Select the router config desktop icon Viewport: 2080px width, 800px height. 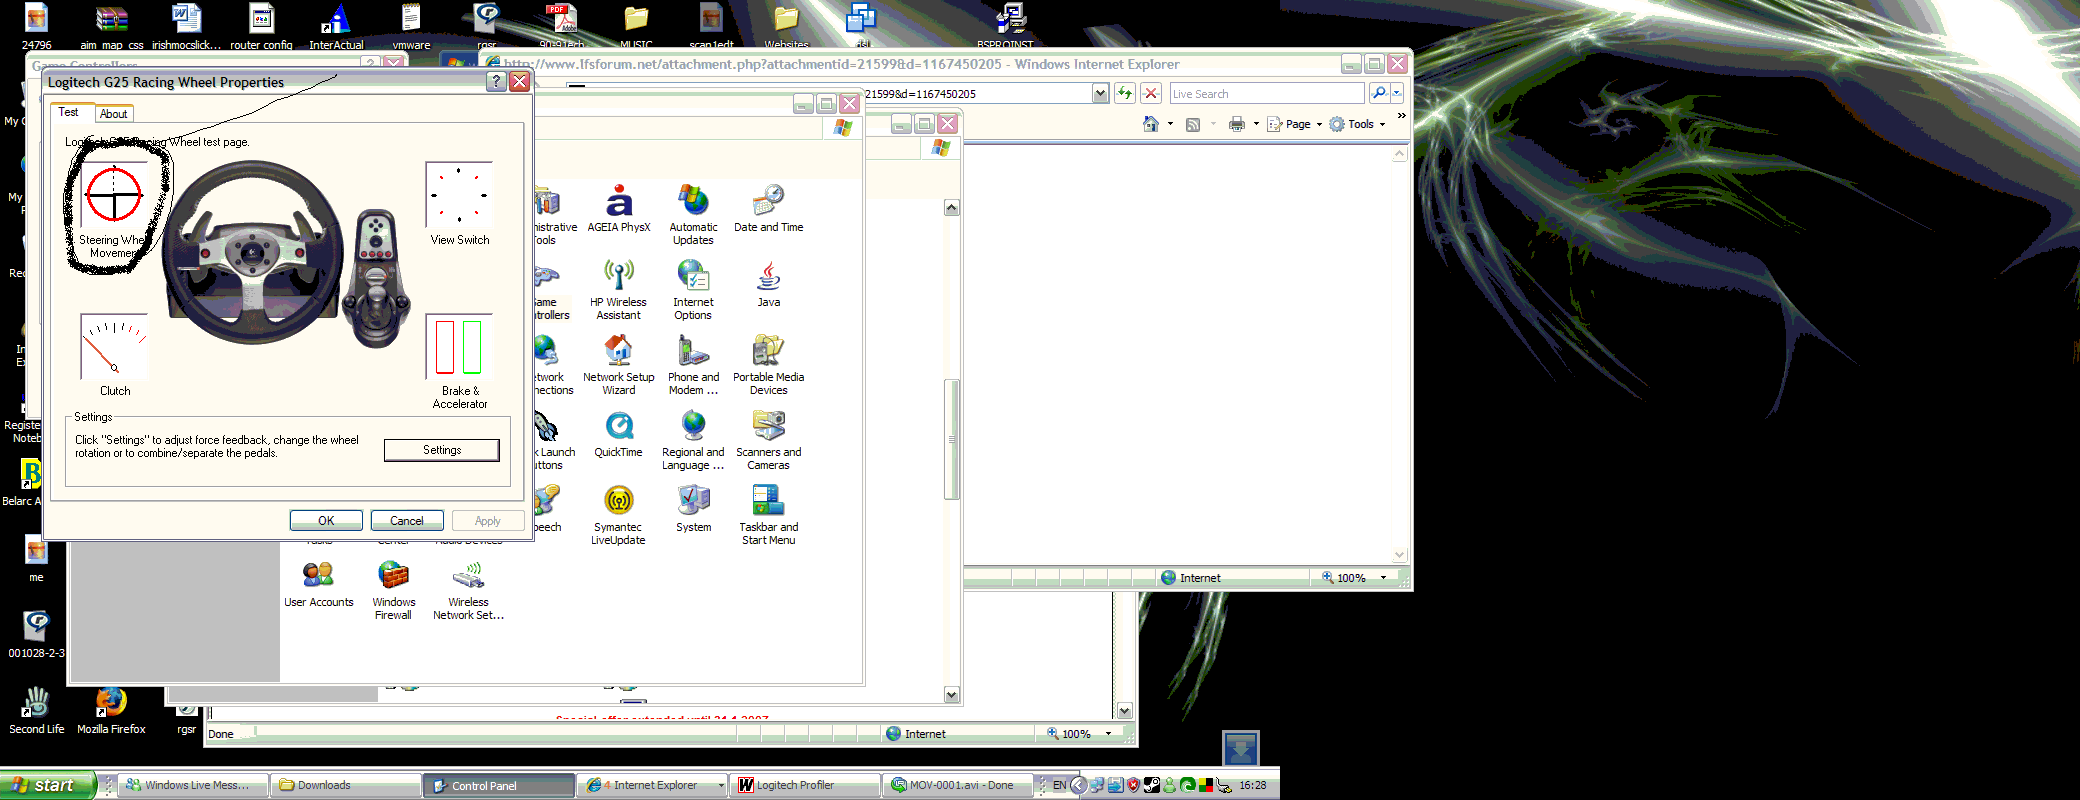coord(261,27)
